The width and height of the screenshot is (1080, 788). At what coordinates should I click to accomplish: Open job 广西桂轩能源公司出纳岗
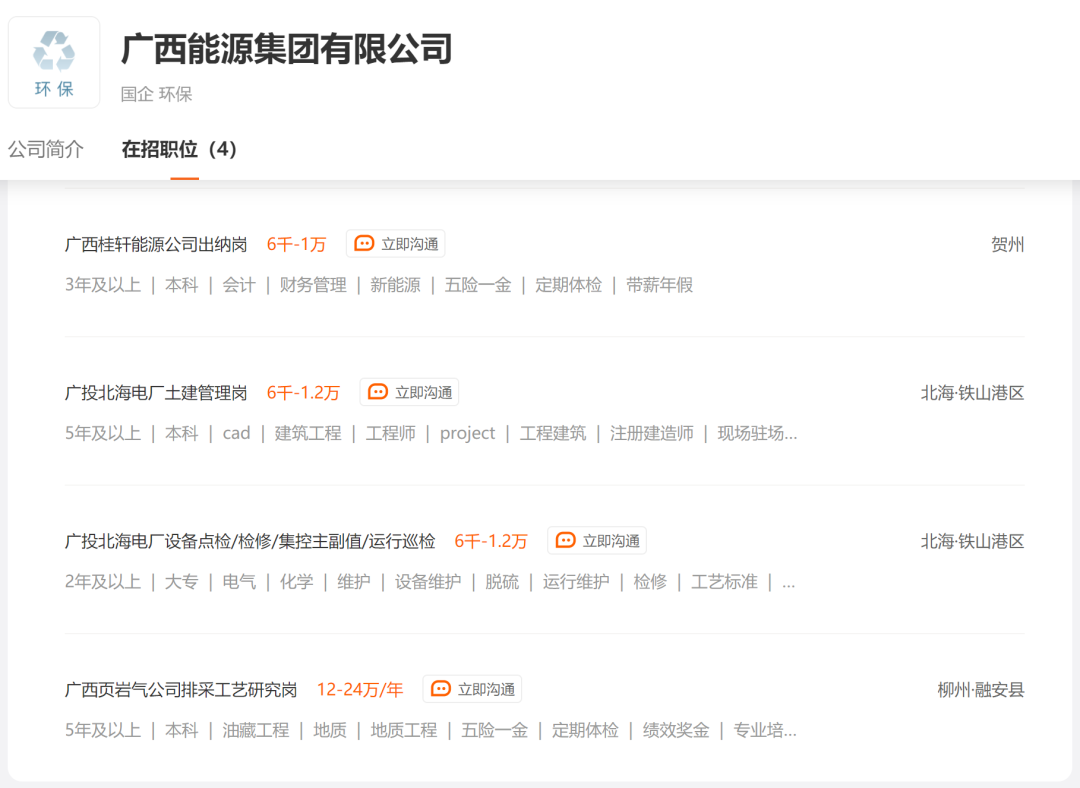tap(156, 245)
